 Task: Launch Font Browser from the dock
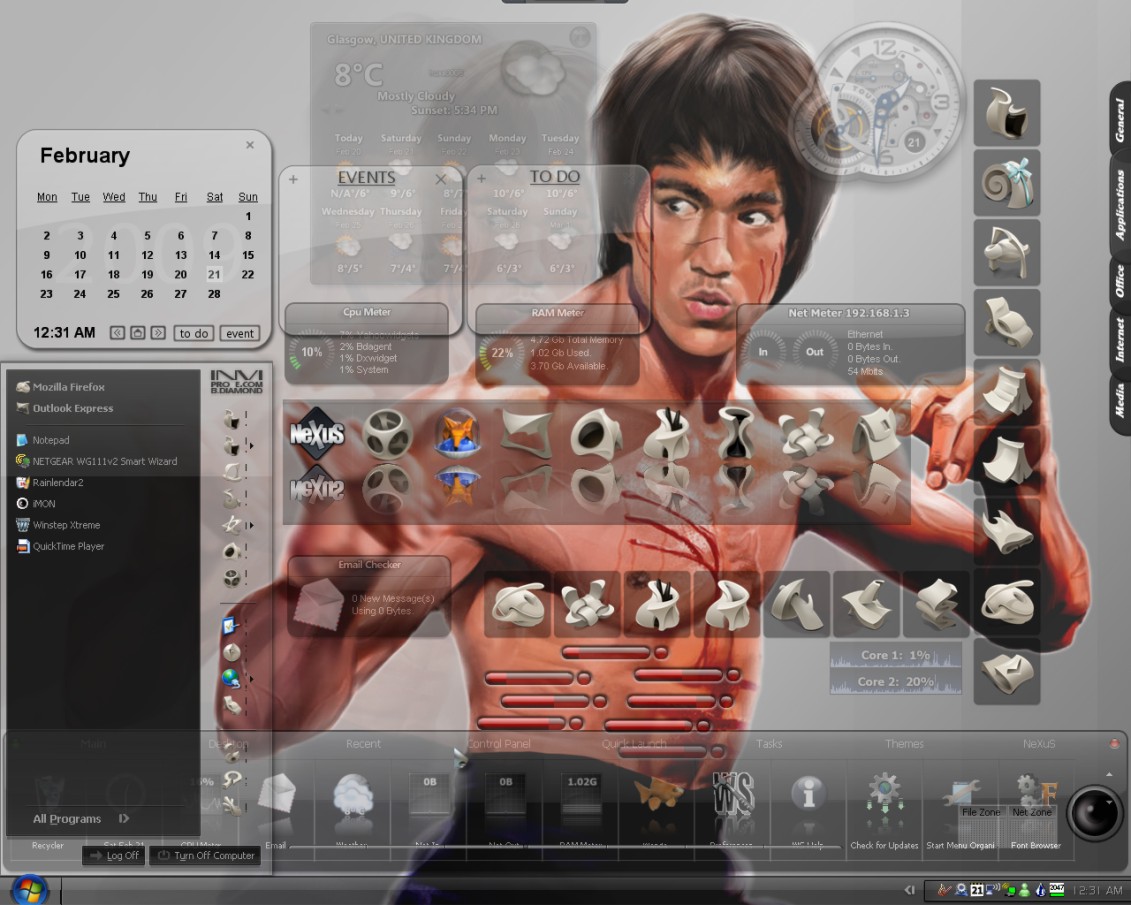[x=1036, y=792]
